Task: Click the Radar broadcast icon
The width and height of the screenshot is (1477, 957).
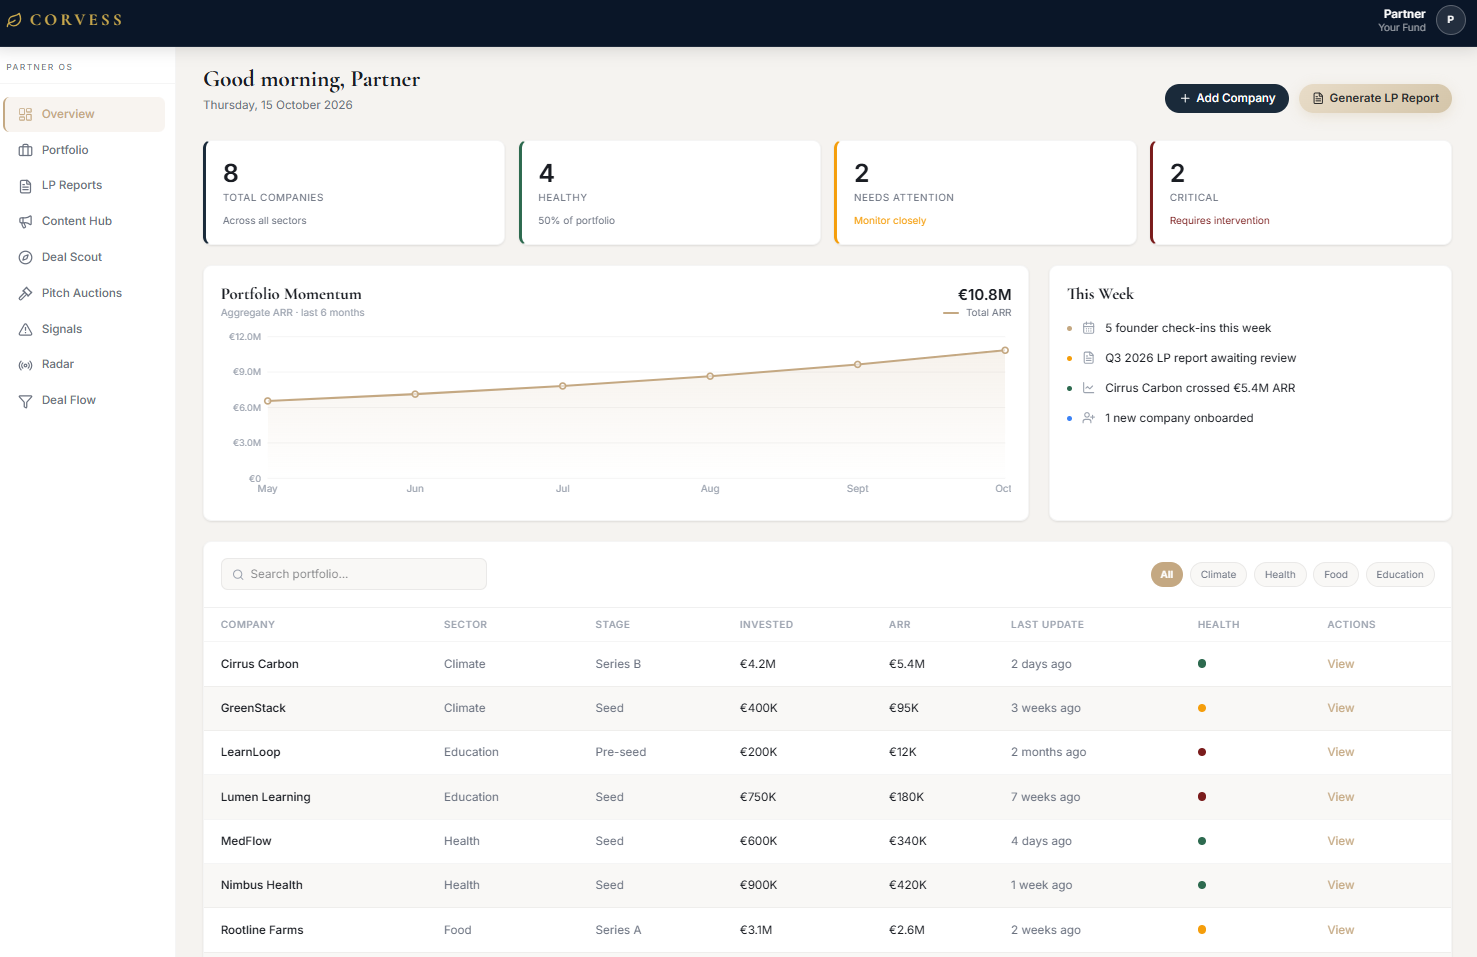Action: pyautogui.click(x=26, y=365)
